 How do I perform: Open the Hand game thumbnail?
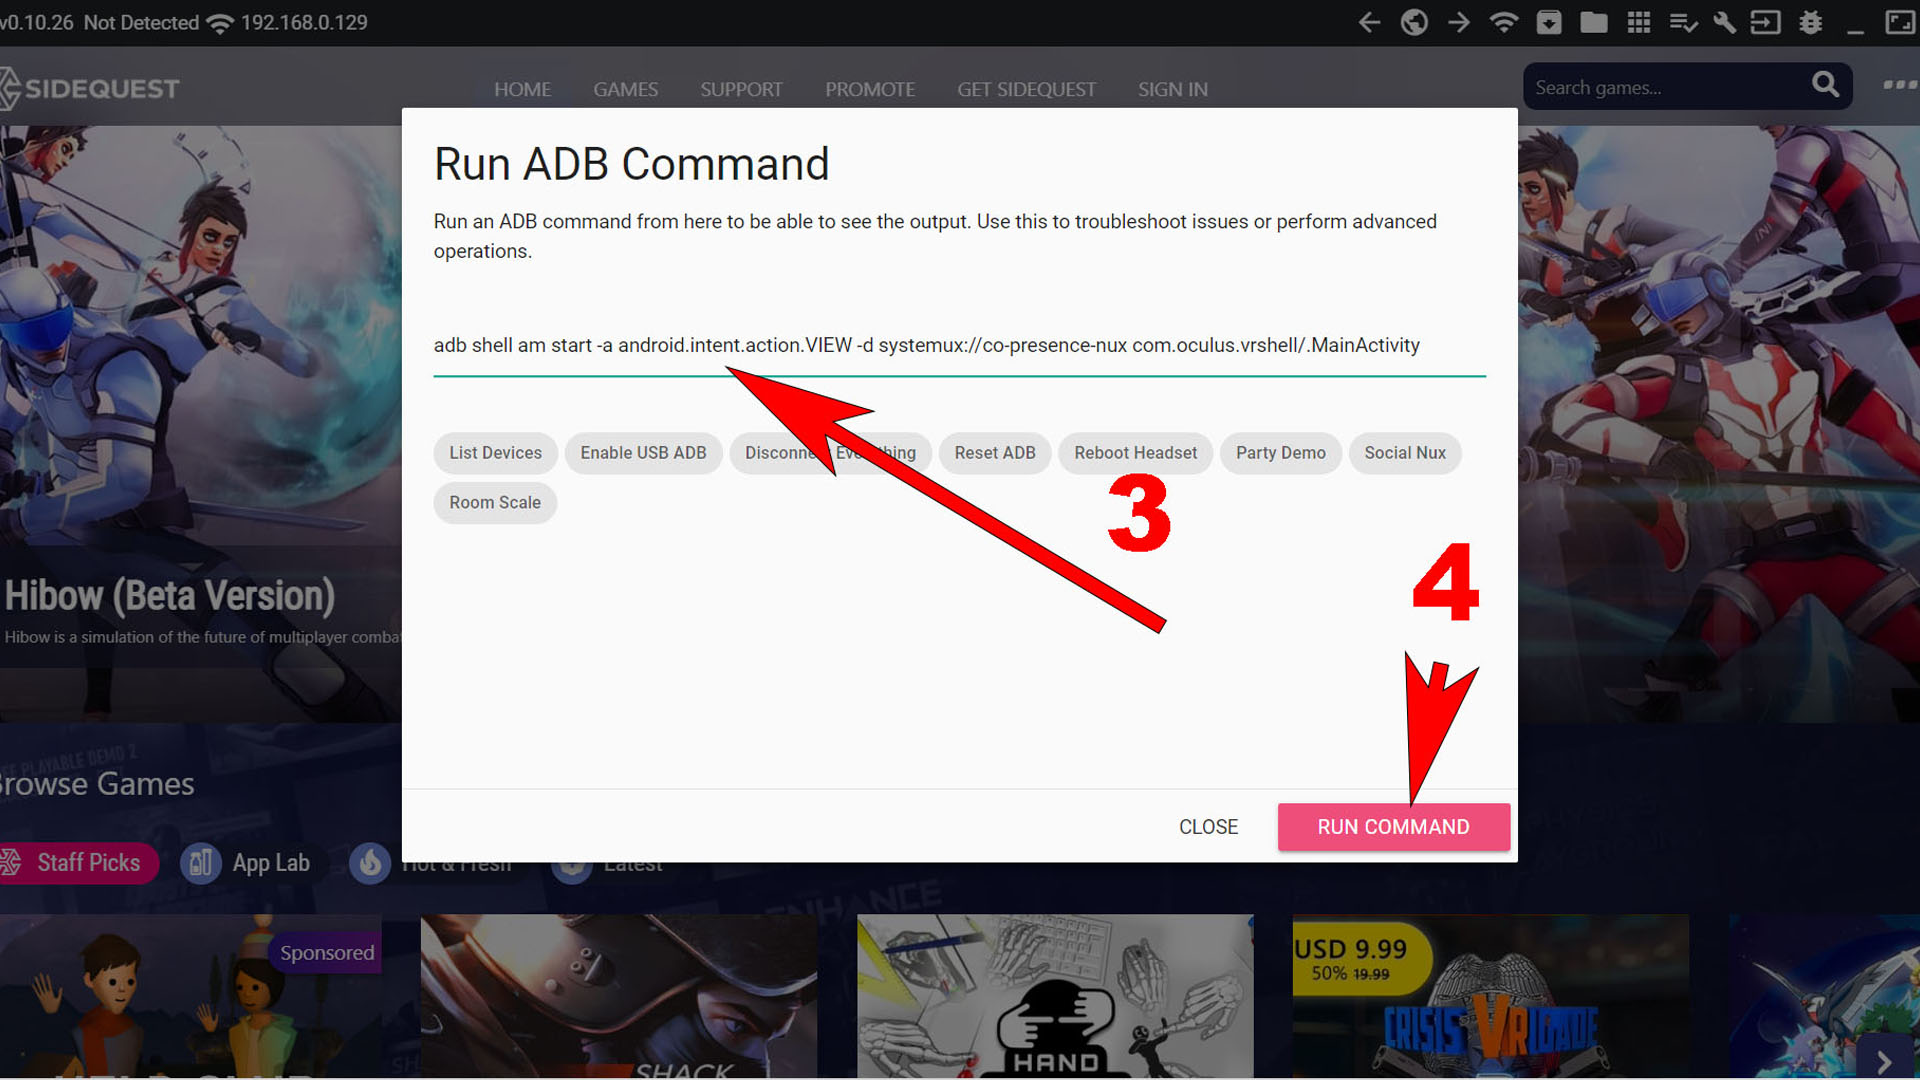[1055, 996]
